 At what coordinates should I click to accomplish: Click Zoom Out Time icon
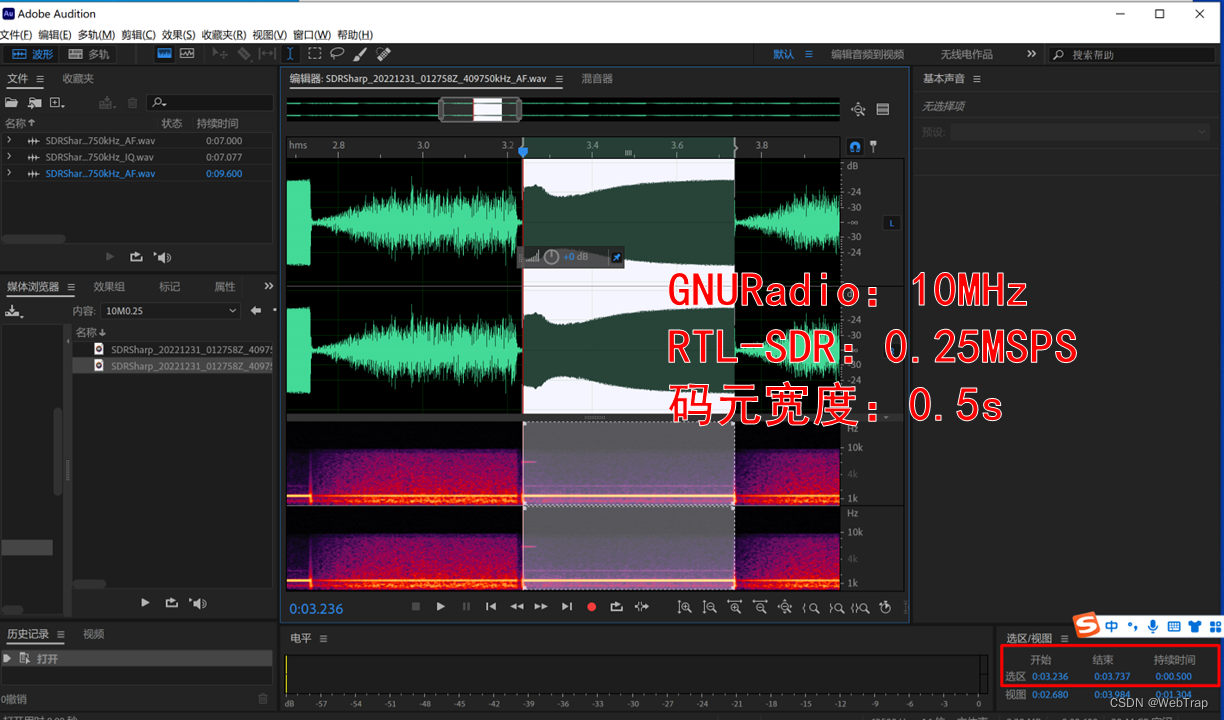760,606
